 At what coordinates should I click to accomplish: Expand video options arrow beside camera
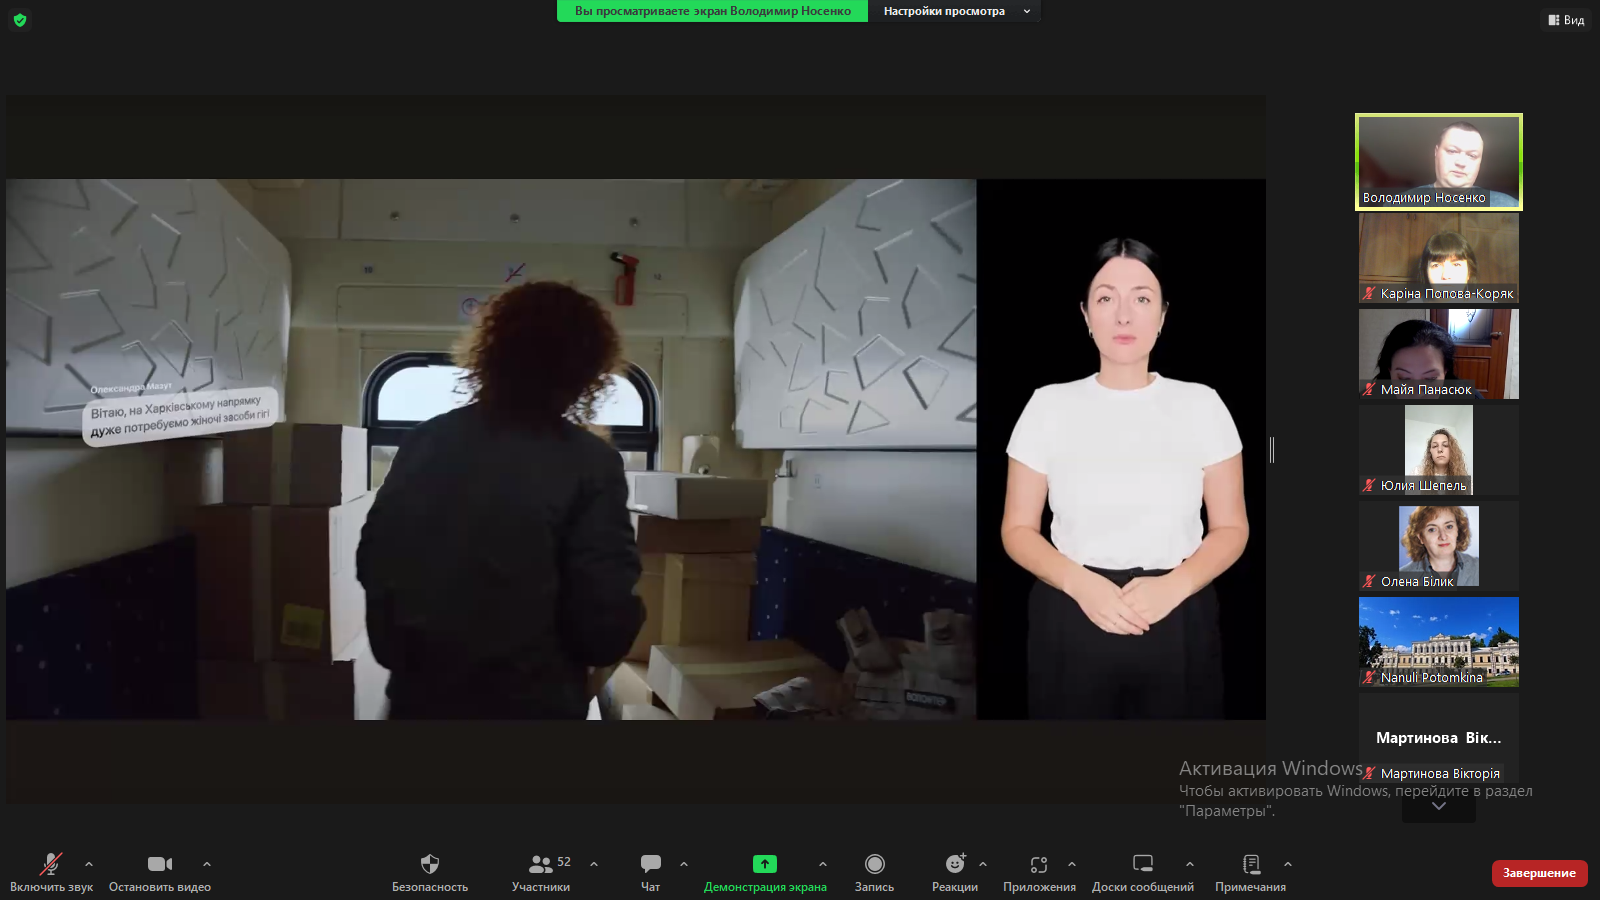tap(207, 864)
